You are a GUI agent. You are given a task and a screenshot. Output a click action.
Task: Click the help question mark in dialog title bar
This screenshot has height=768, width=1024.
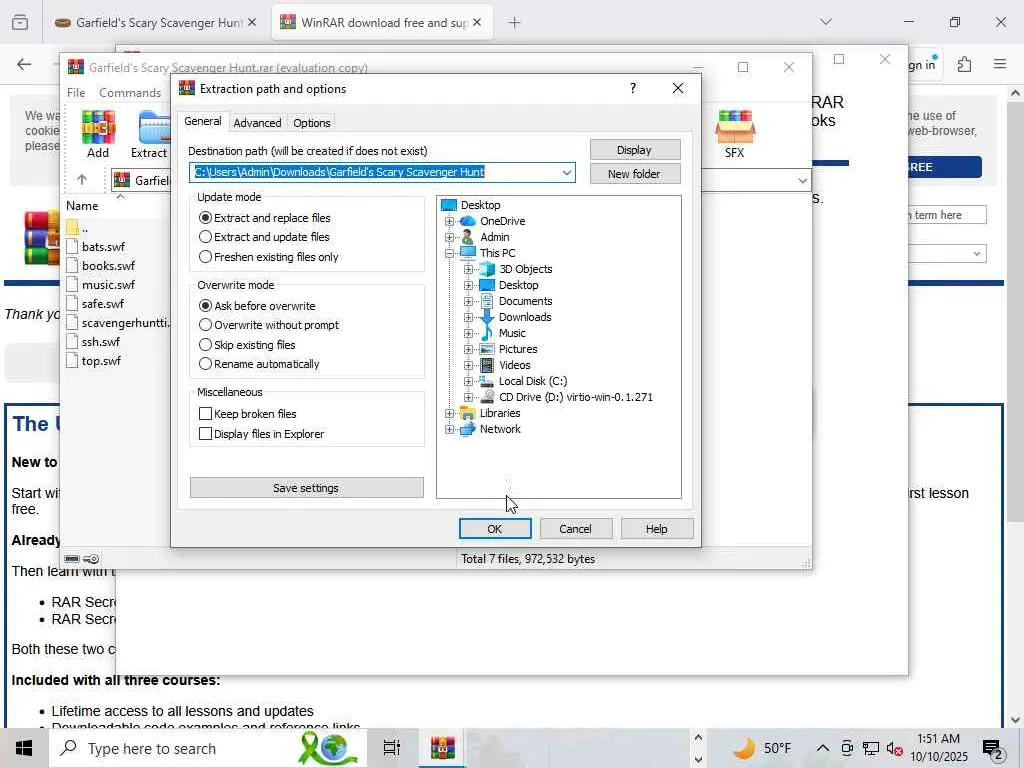click(633, 88)
